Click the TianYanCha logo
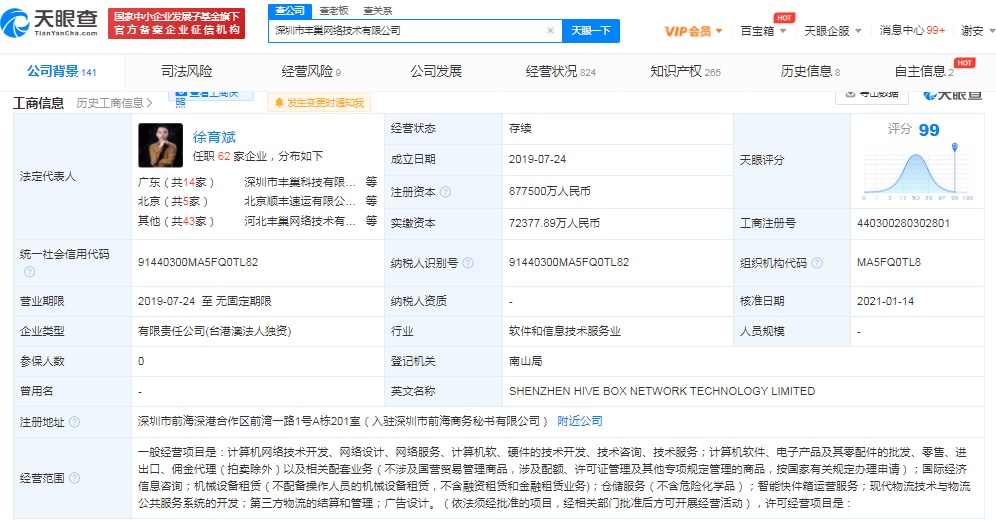The image size is (996, 520). (50, 23)
